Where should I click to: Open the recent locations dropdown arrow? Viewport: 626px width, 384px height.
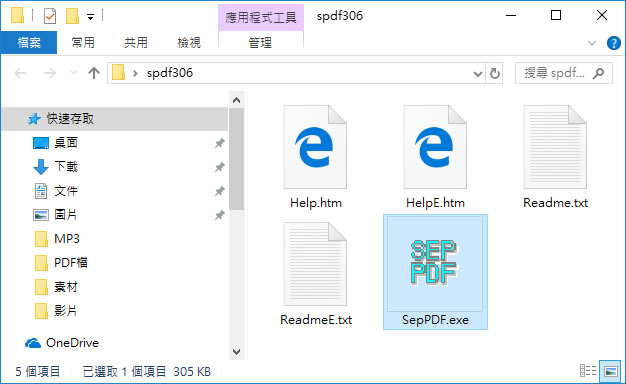pyautogui.click(x=73, y=73)
